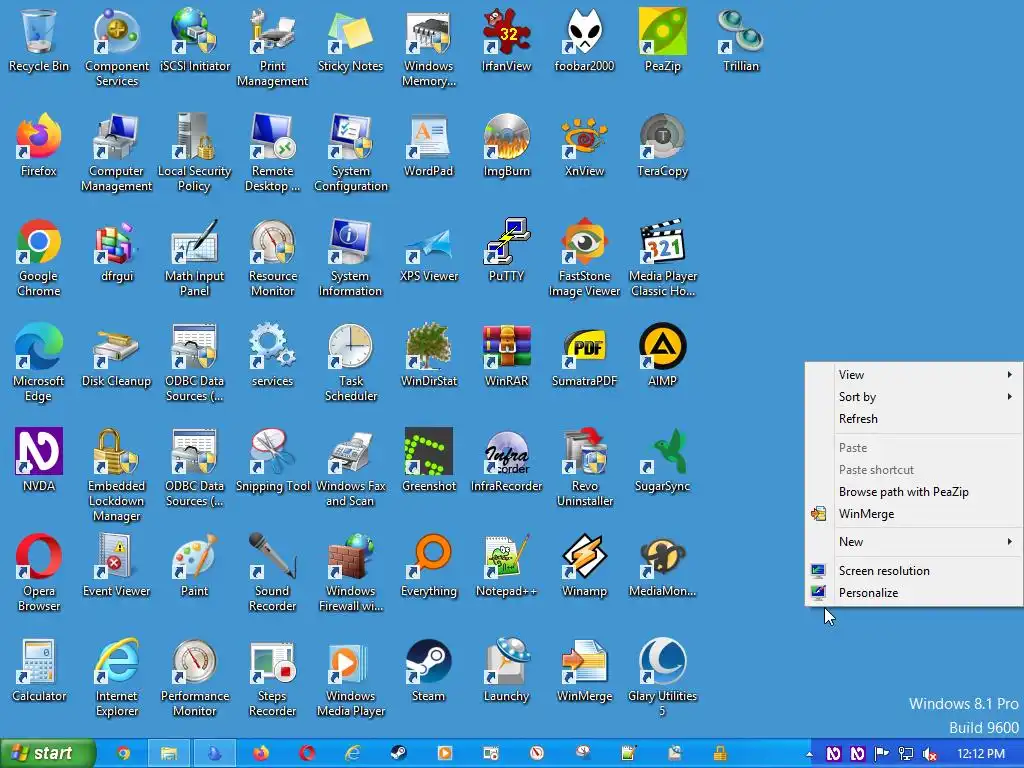Open Steam from the taskbar
The image size is (1024, 768).
(x=398, y=754)
